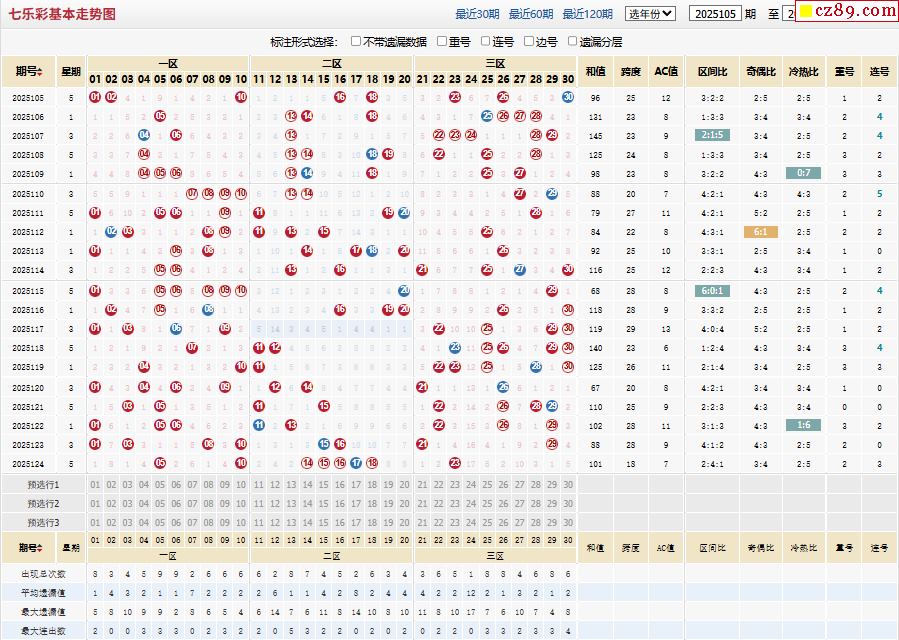Open the 最近120期 link
Viewport: 899px width, 640px height.
click(x=587, y=14)
